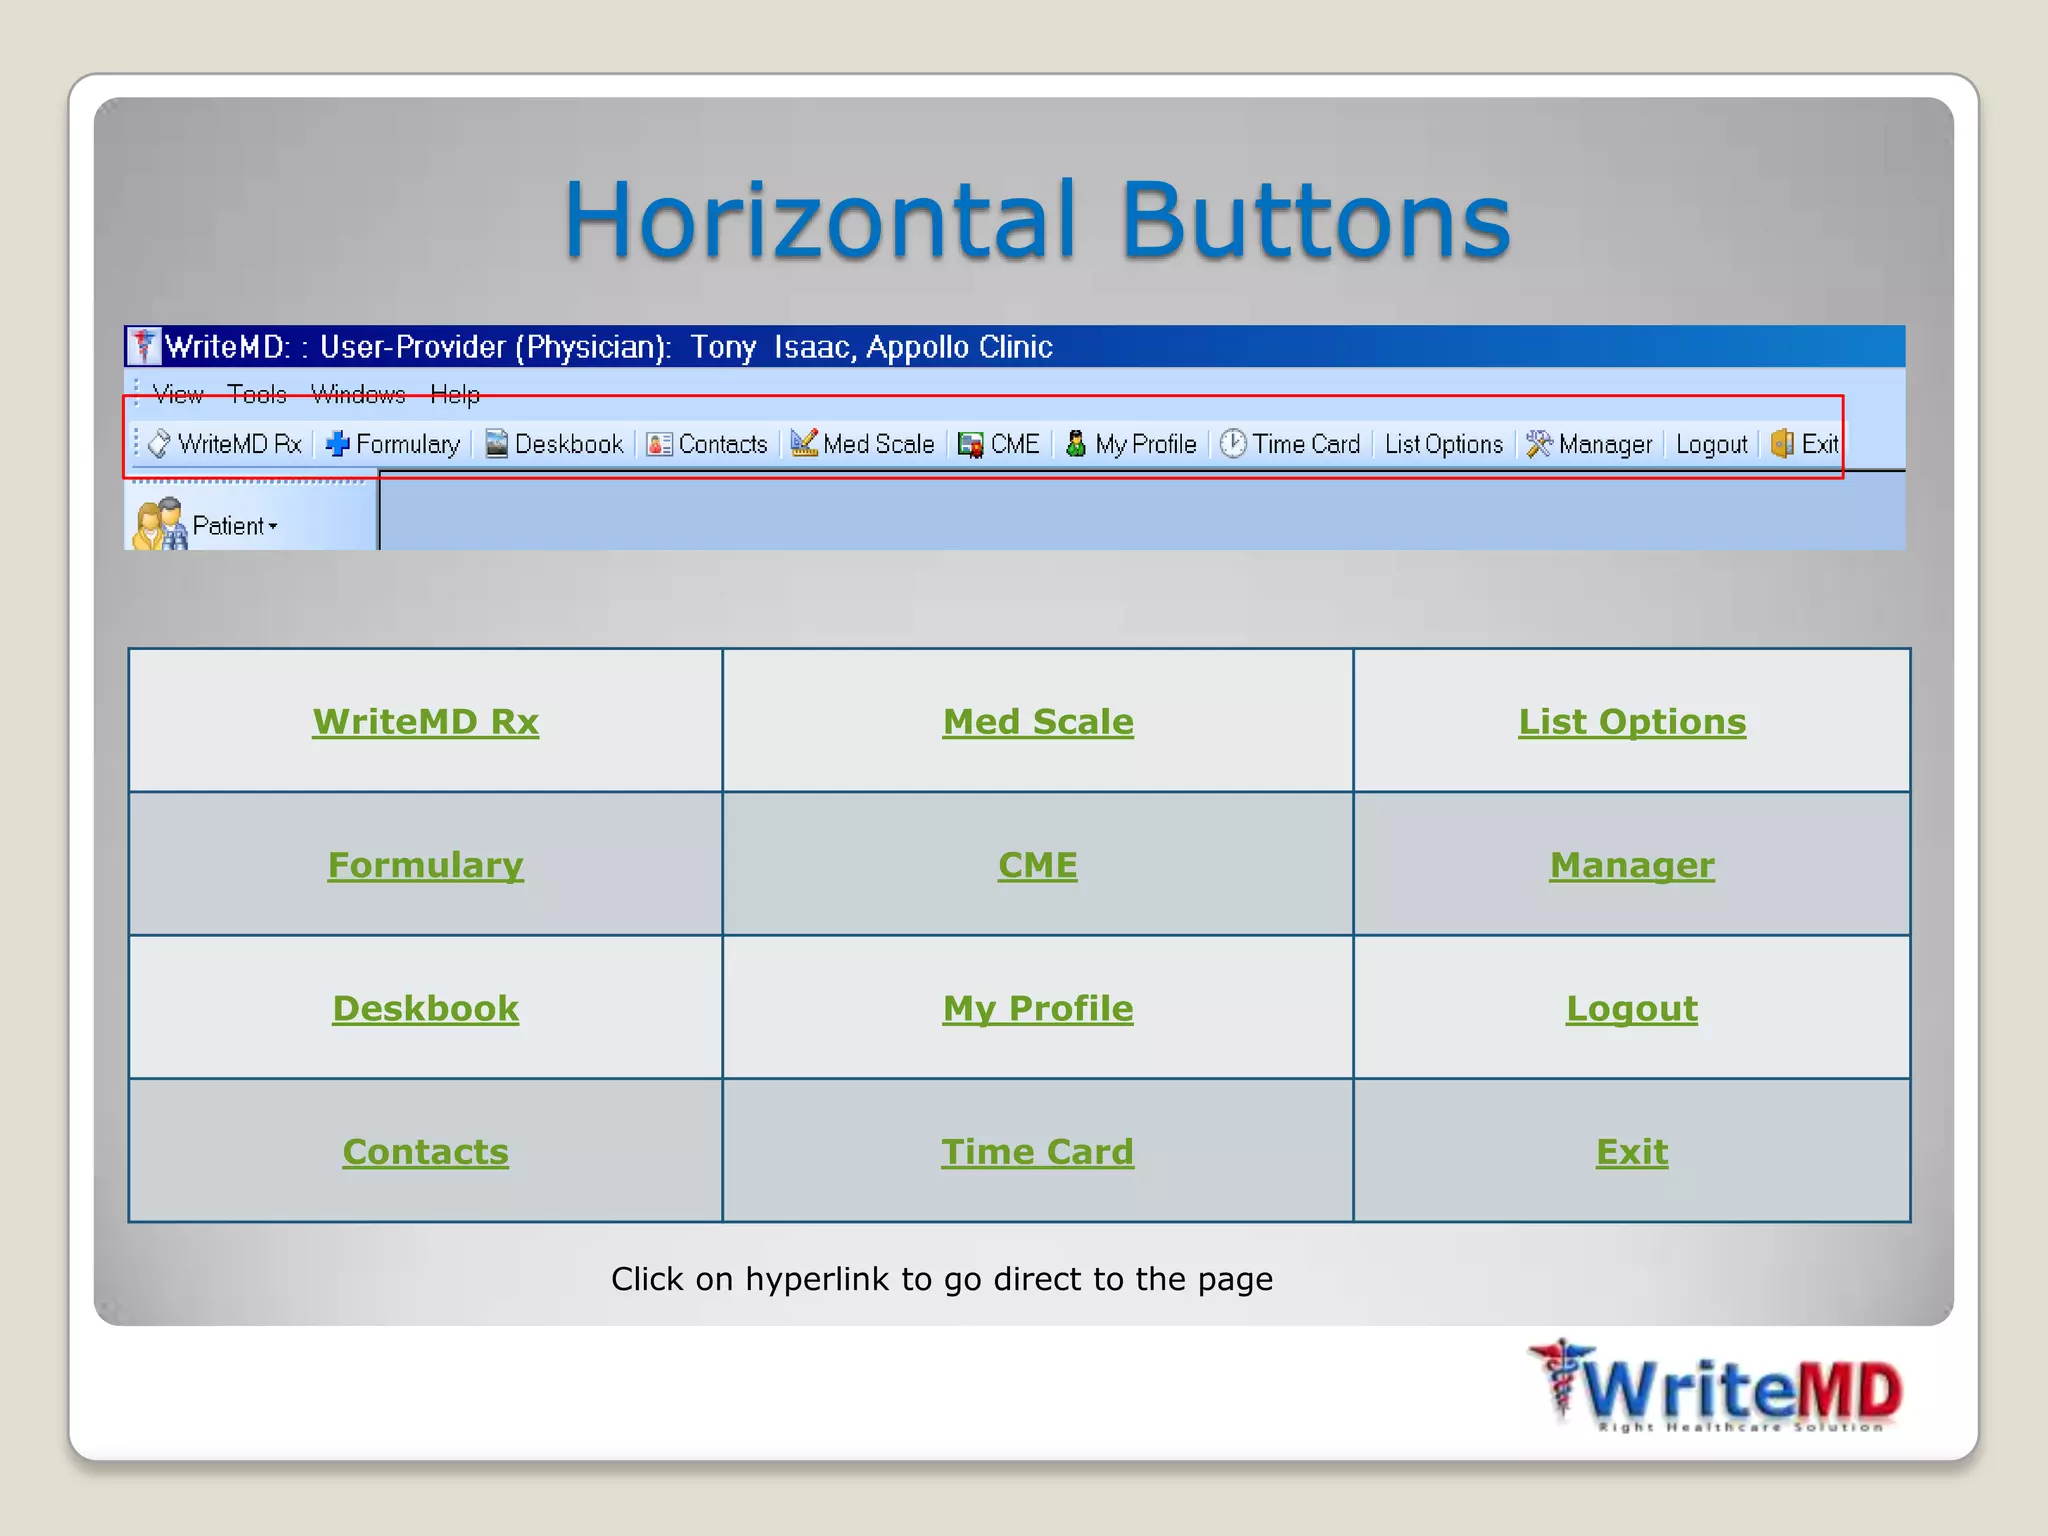The image size is (2048, 1536).
Task: Click the WriteMD logo at the bottom right
Action: point(1716,1388)
